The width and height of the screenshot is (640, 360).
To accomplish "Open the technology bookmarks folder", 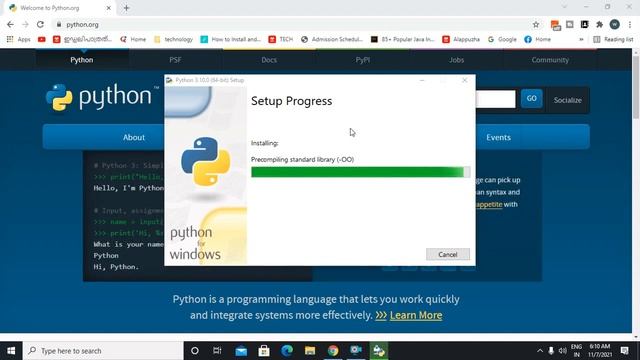I will 173,39.
